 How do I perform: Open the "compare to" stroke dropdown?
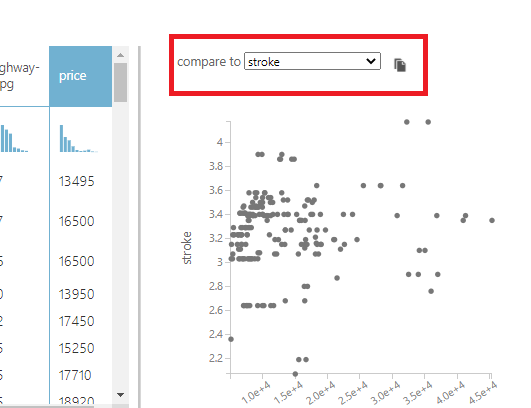(312, 61)
